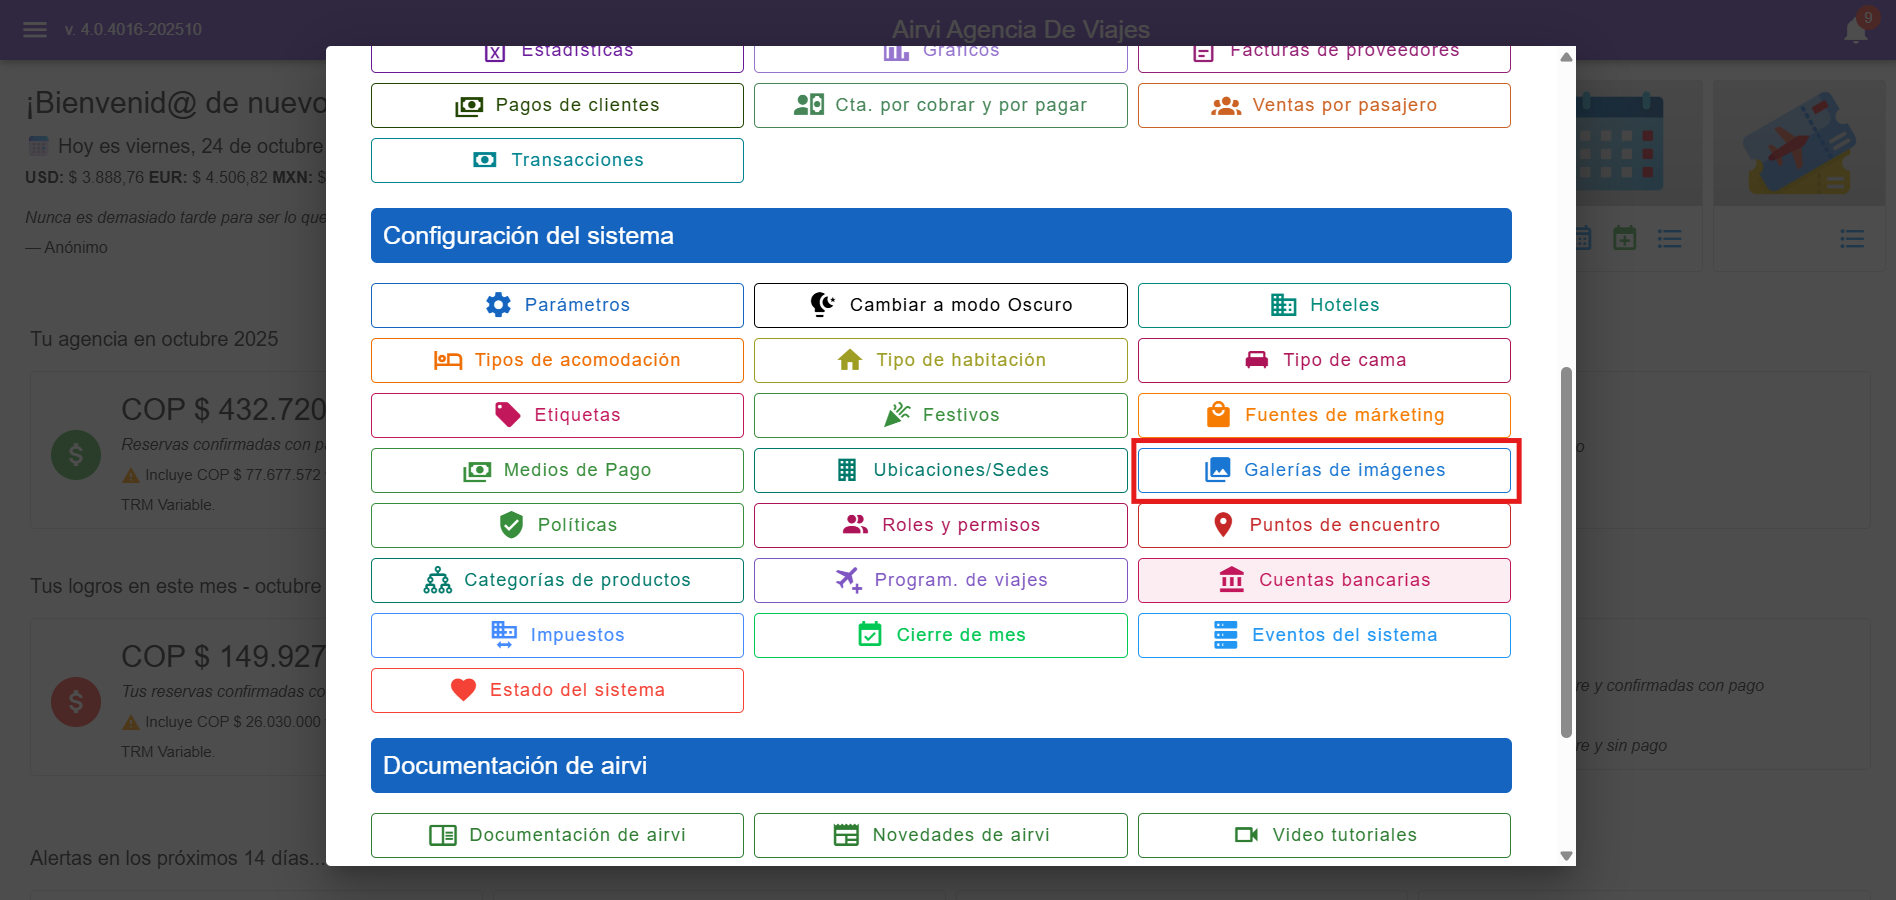Open Video tutoriales link
Screen dimensions: 1896x900
pyautogui.click(x=1324, y=835)
